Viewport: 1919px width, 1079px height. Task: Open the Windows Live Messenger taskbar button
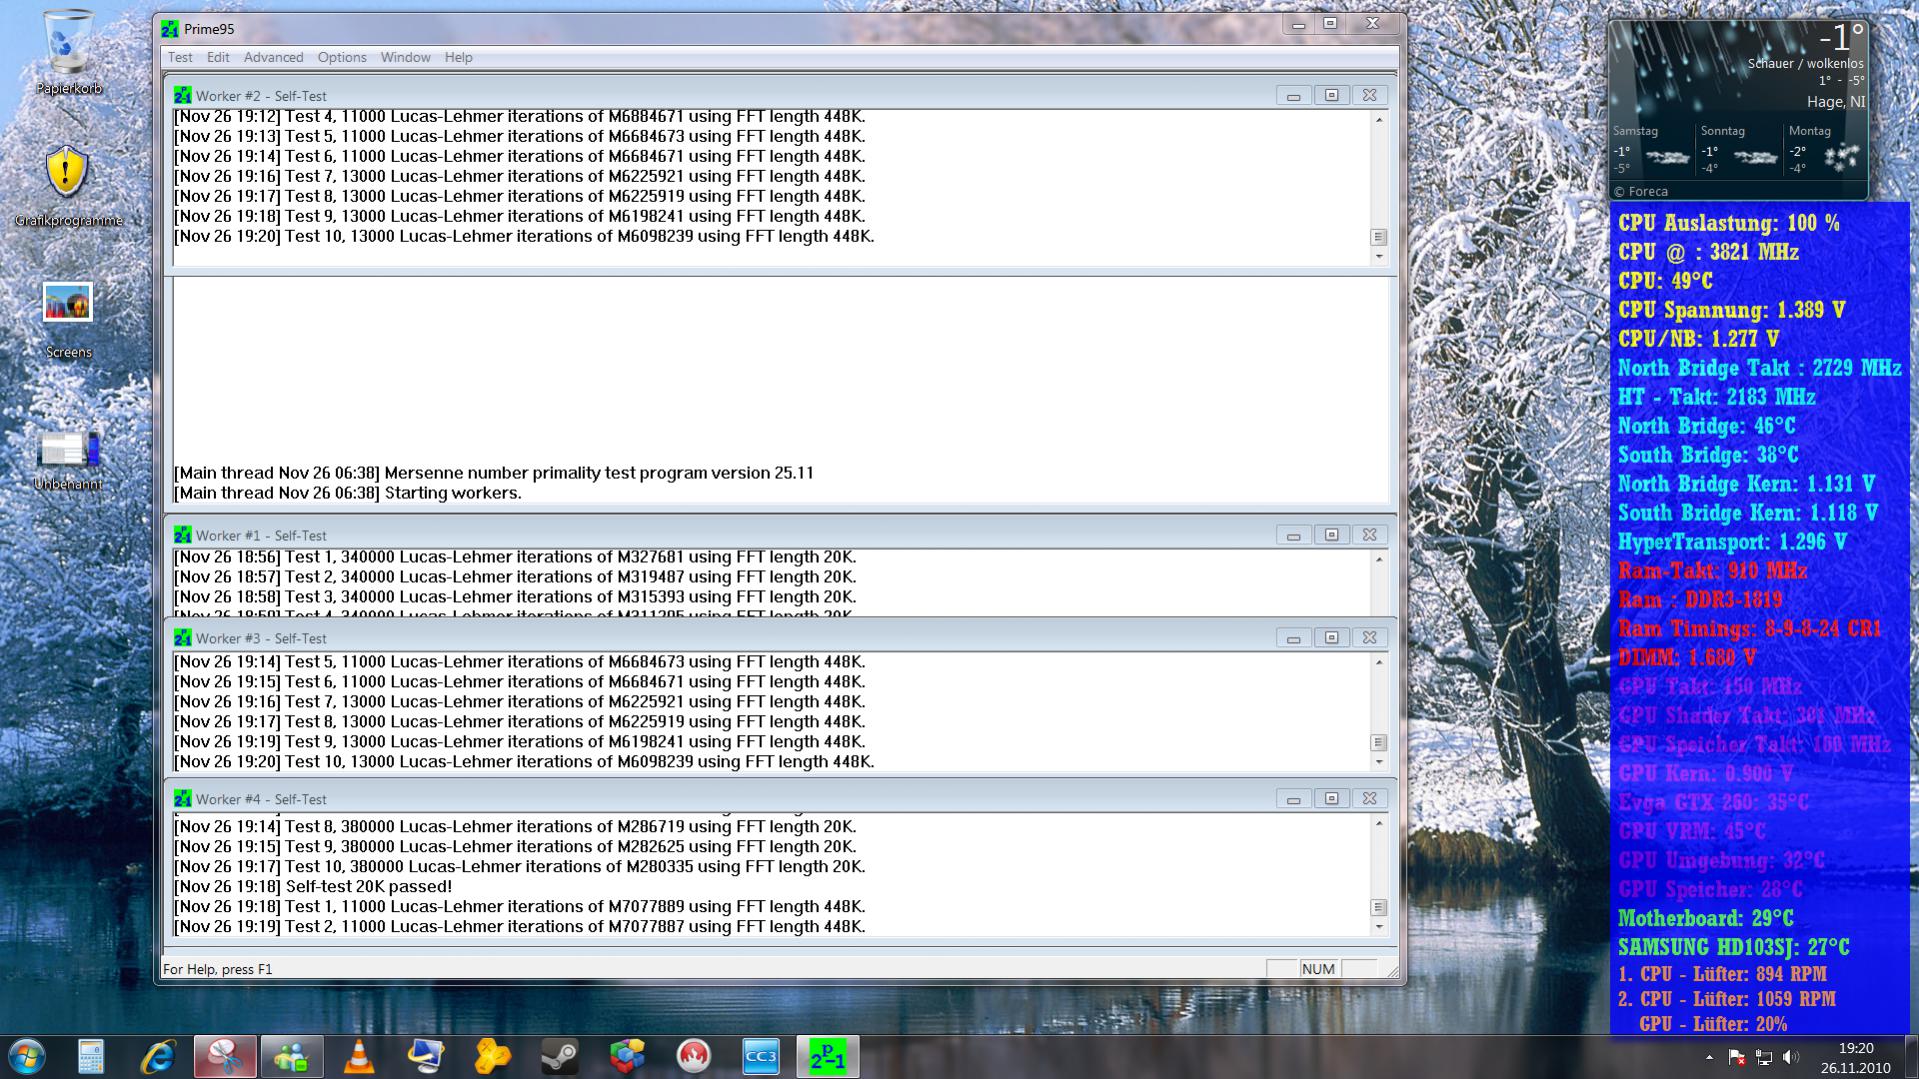click(x=292, y=1057)
